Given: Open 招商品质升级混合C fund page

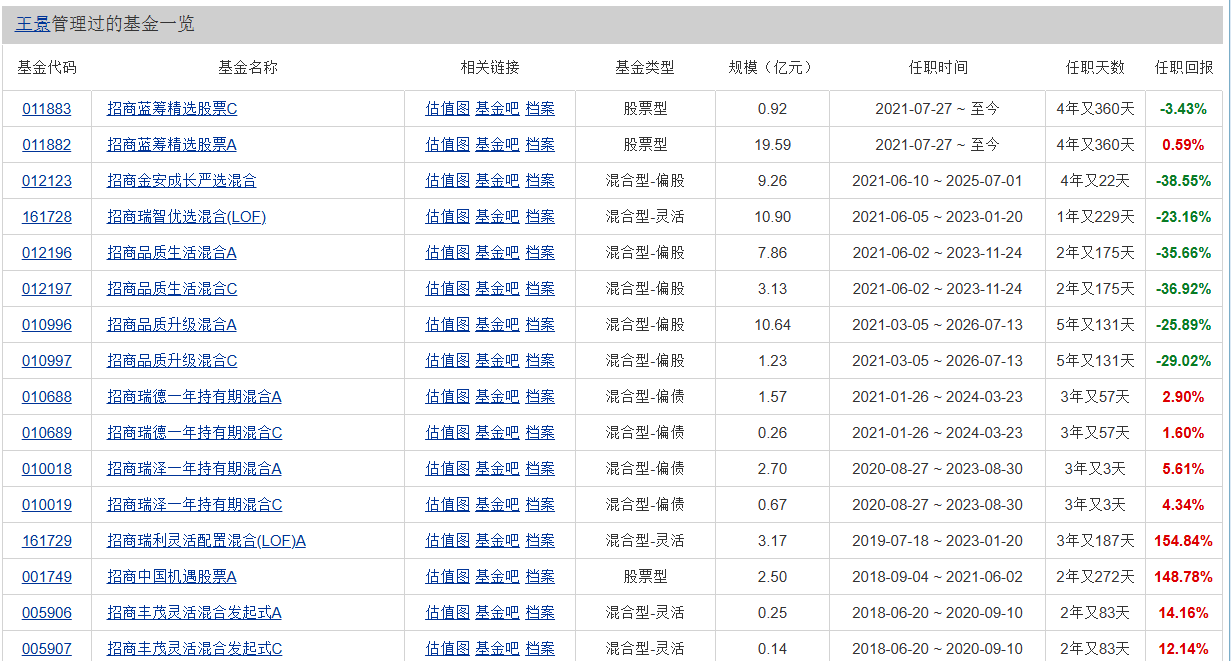Looking at the screenshot, I should click(172, 361).
